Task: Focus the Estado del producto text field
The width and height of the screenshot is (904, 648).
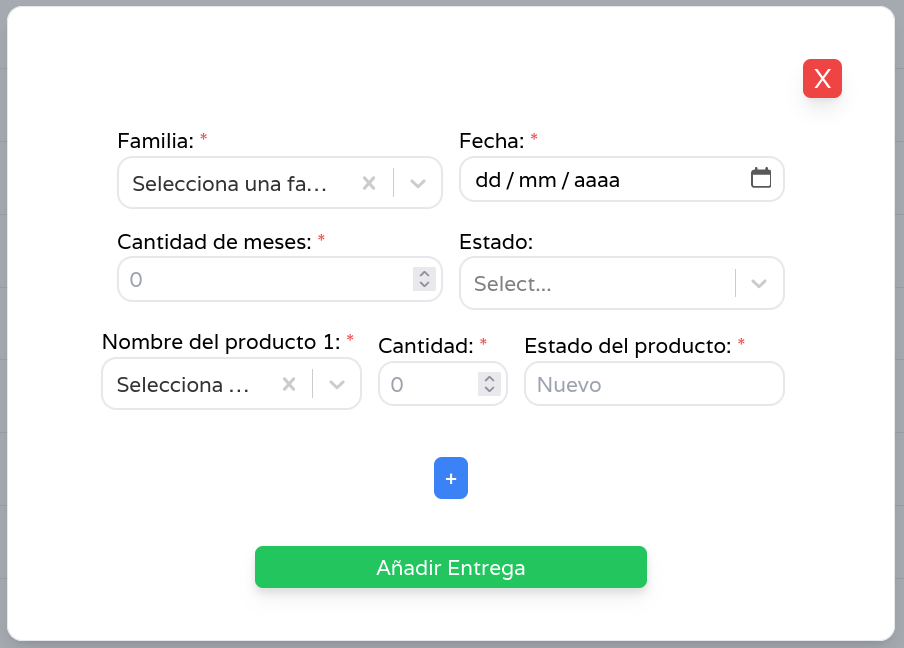Action: [x=654, y=384]
